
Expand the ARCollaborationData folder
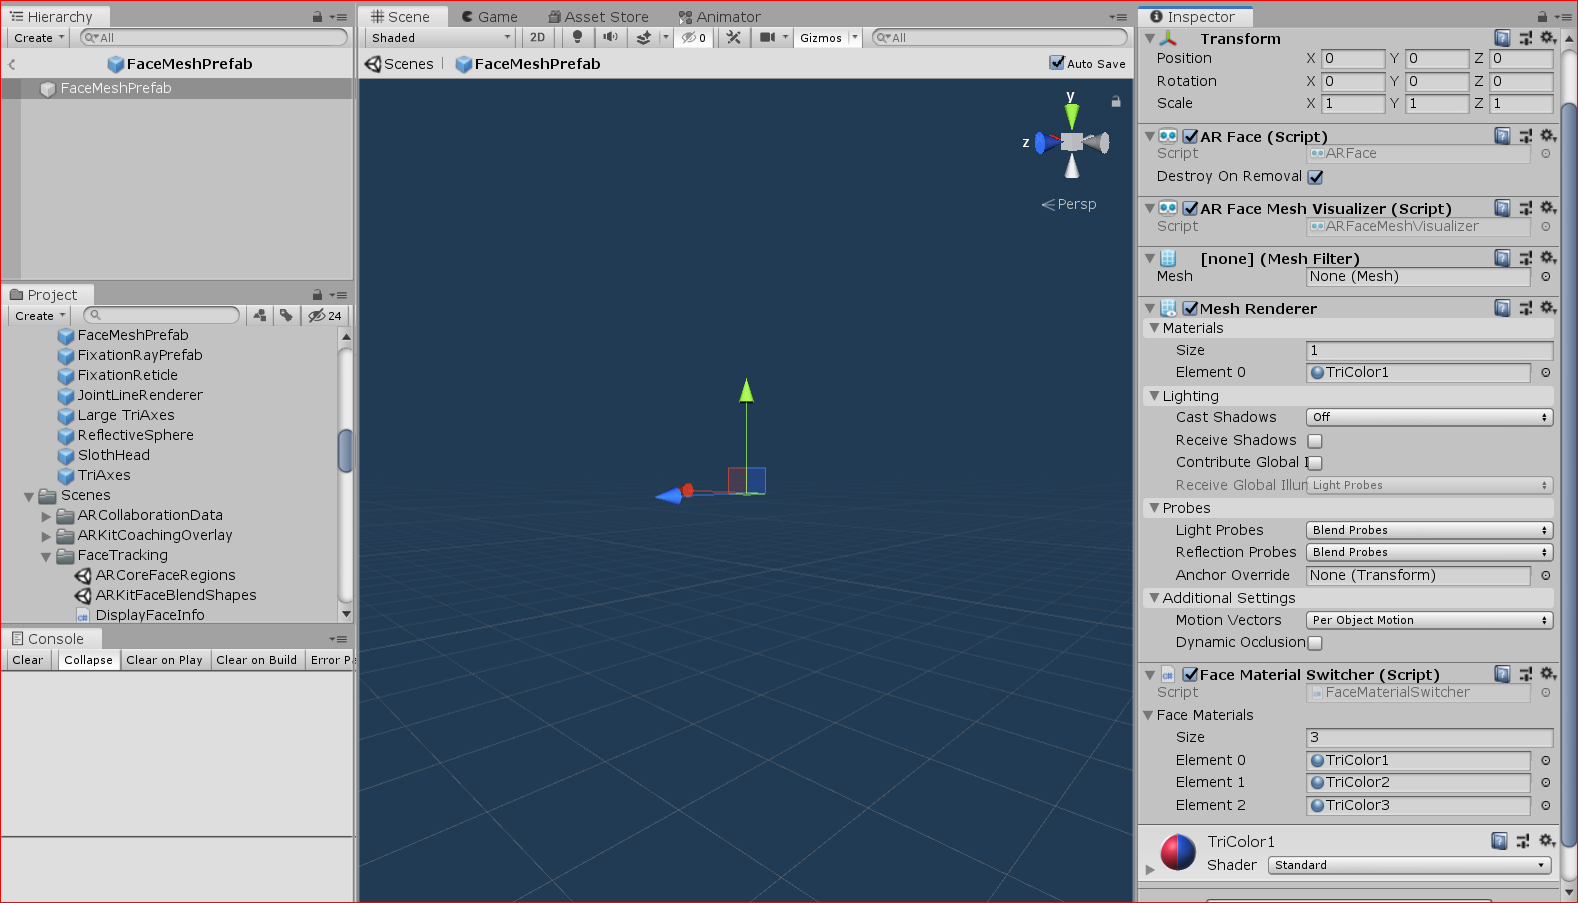click(46, 516)
